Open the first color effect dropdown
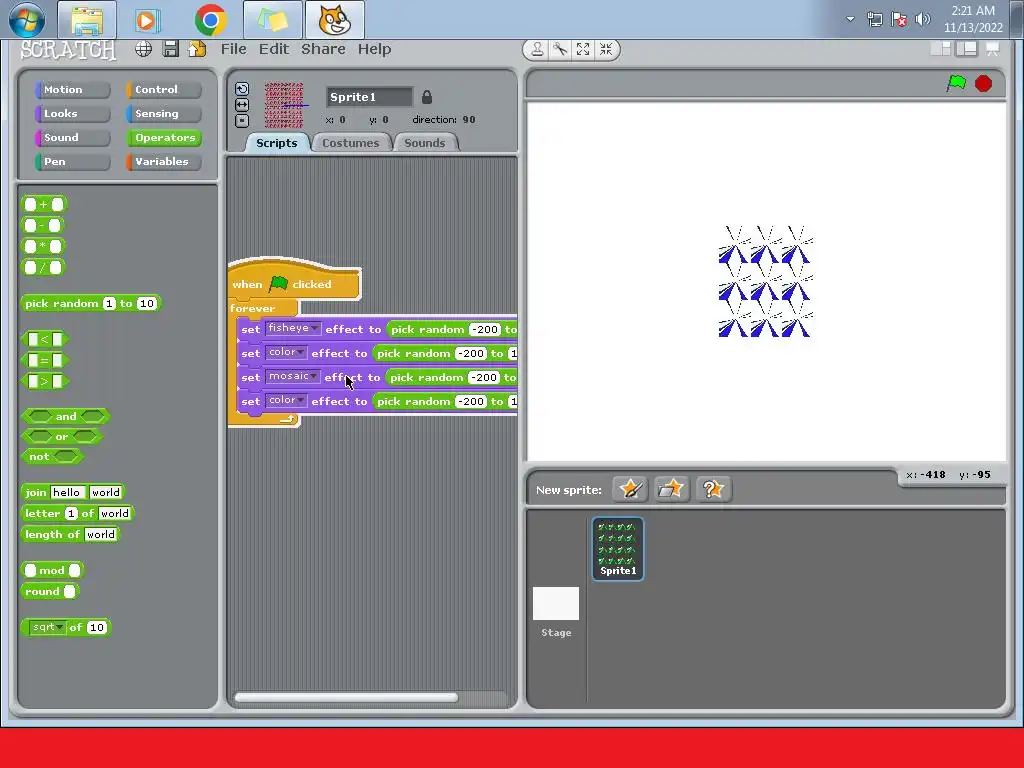Image resolution: width=1024 pixels, height=768 pixels. [x=286, y=353]
